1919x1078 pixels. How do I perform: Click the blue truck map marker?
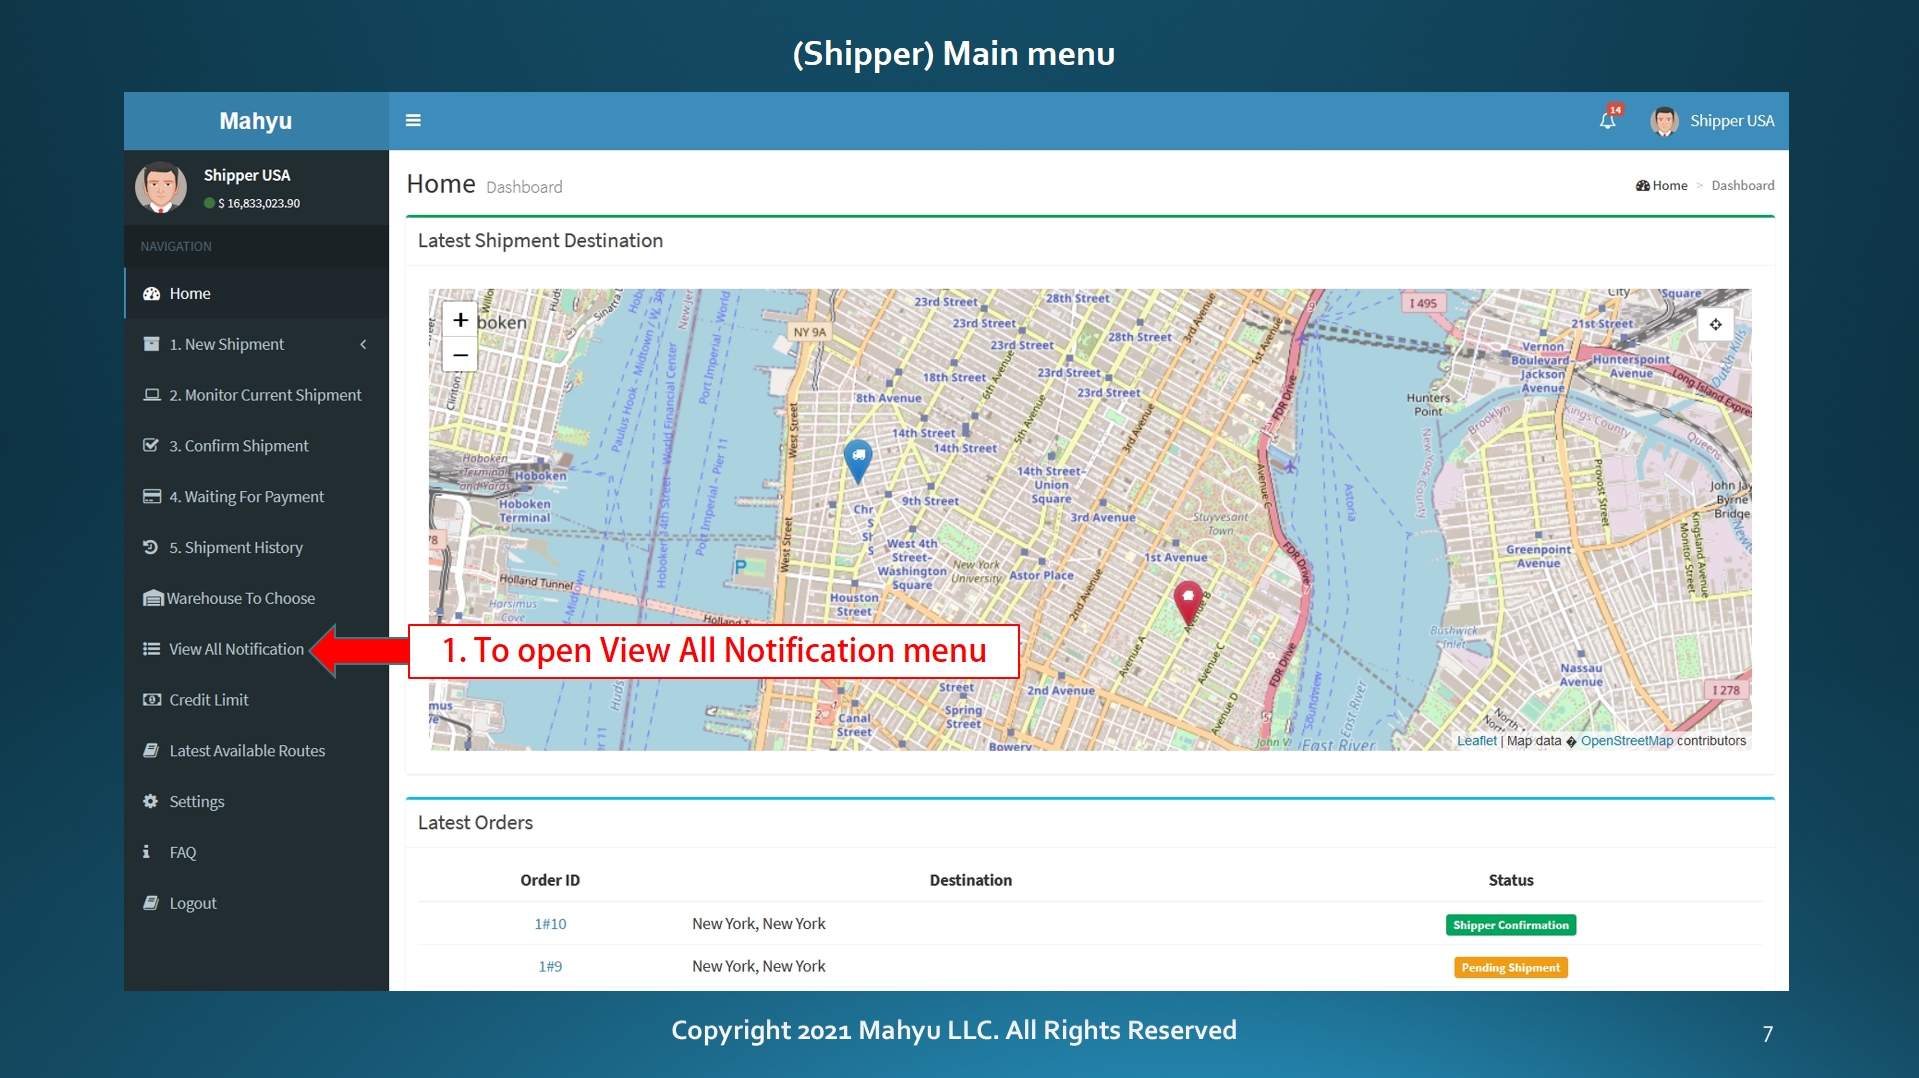click(858, 460)
